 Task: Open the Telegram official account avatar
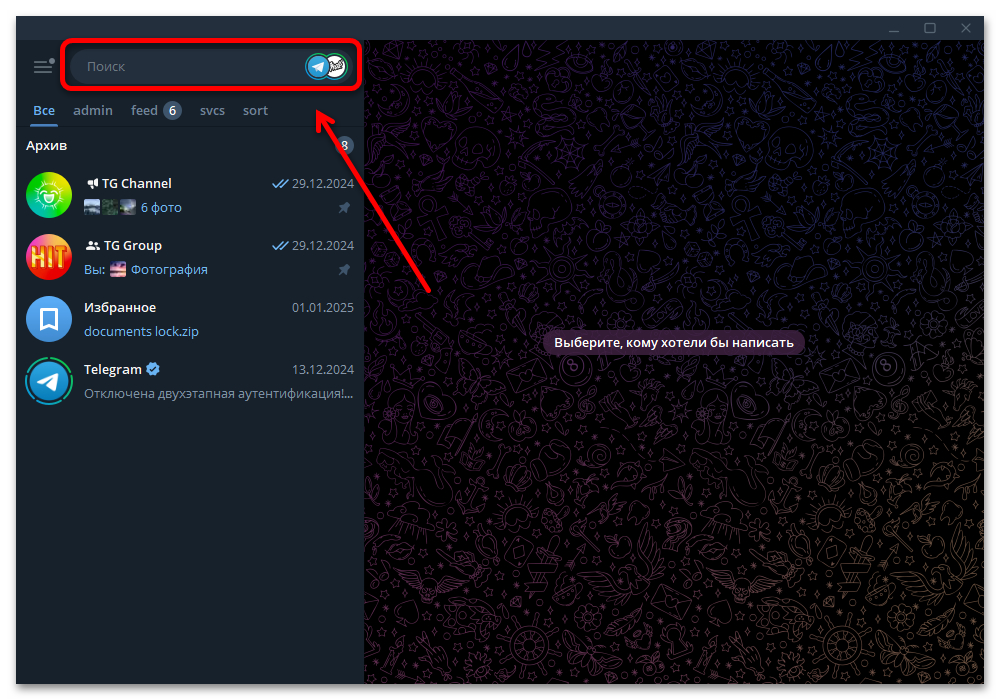(x=49, y=381)
